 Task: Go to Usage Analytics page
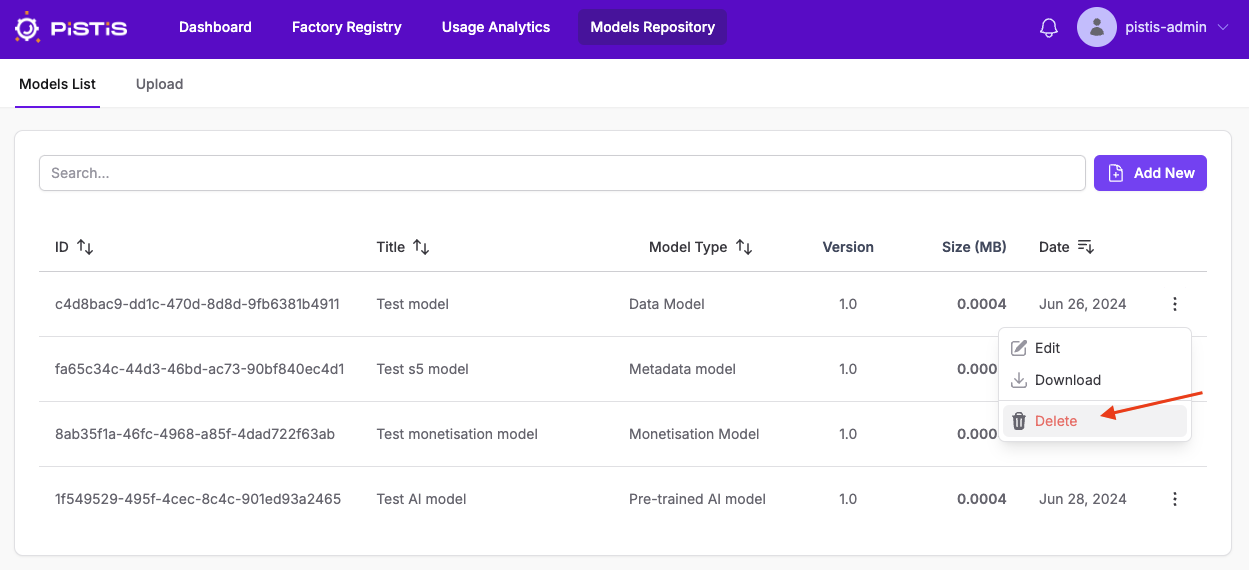(496, 27)
